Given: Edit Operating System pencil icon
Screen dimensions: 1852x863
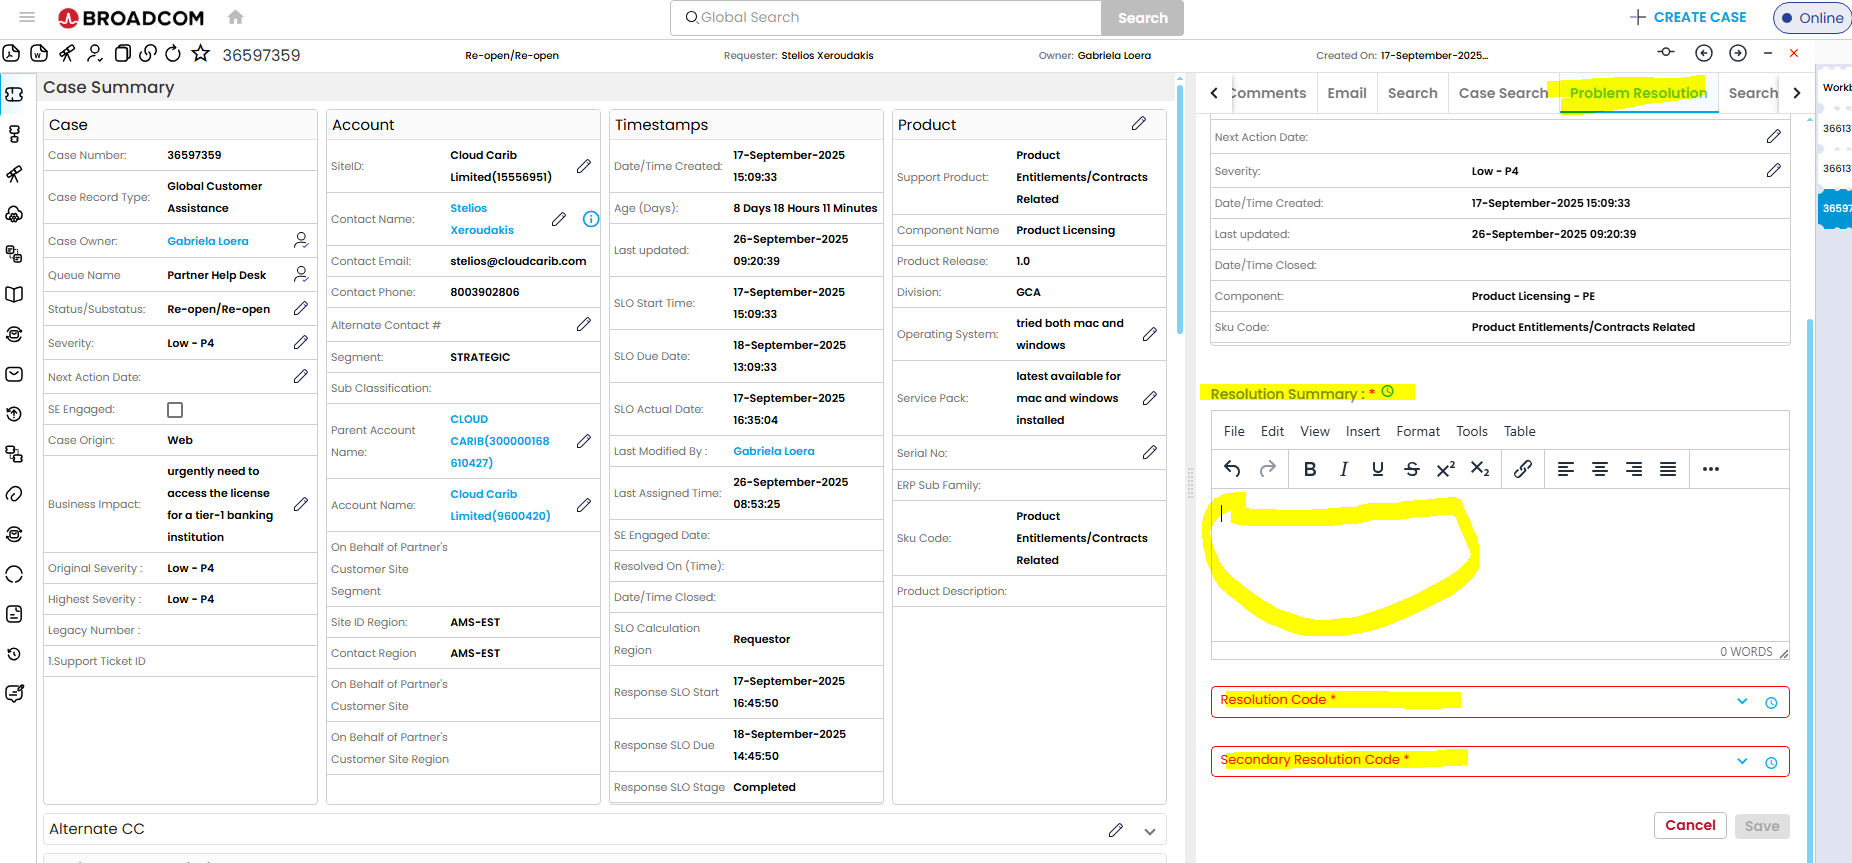Looking at the screenshot, I should coord(1150,334).
